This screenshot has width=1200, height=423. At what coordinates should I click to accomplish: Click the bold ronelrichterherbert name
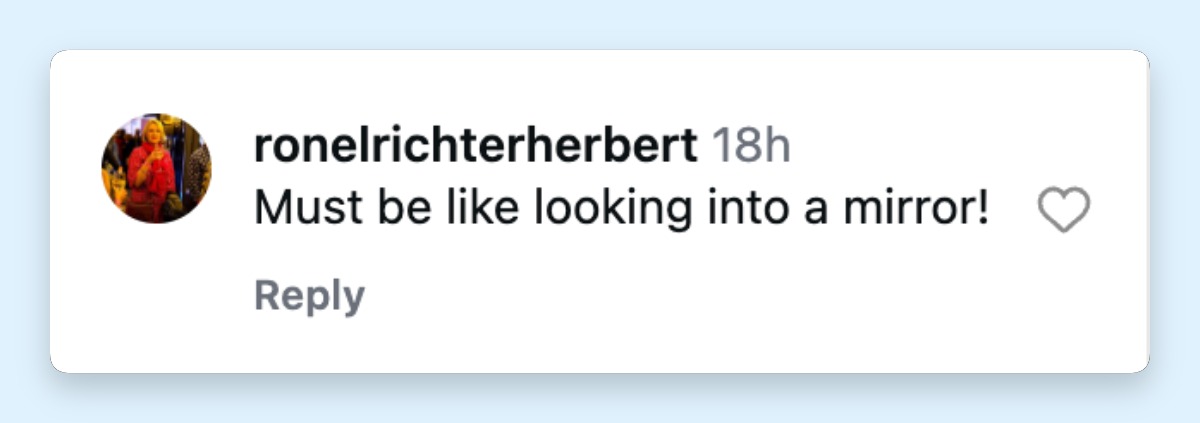[x=475, y=148]
